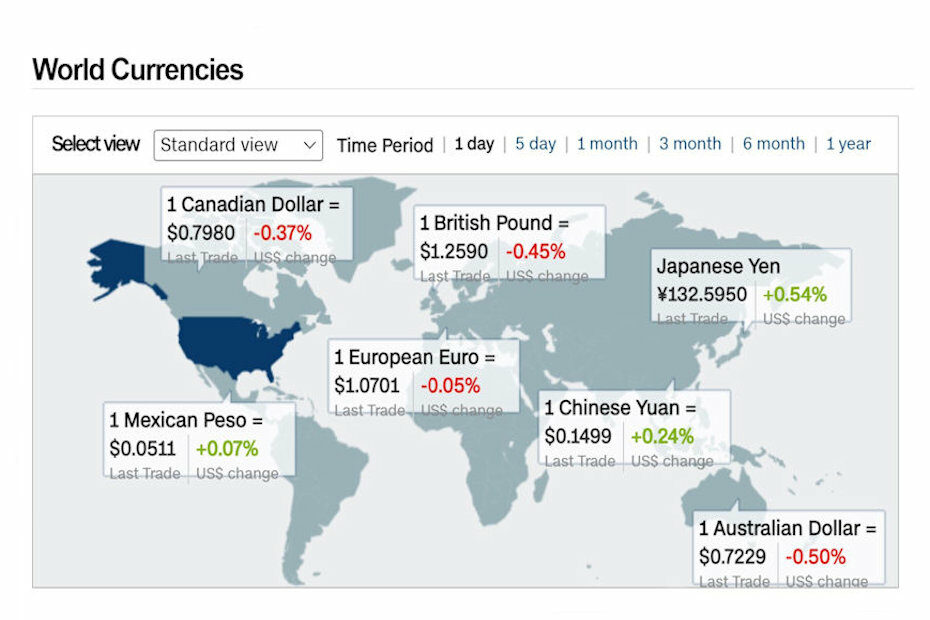Show the 1 year time period

pos(849,144)
